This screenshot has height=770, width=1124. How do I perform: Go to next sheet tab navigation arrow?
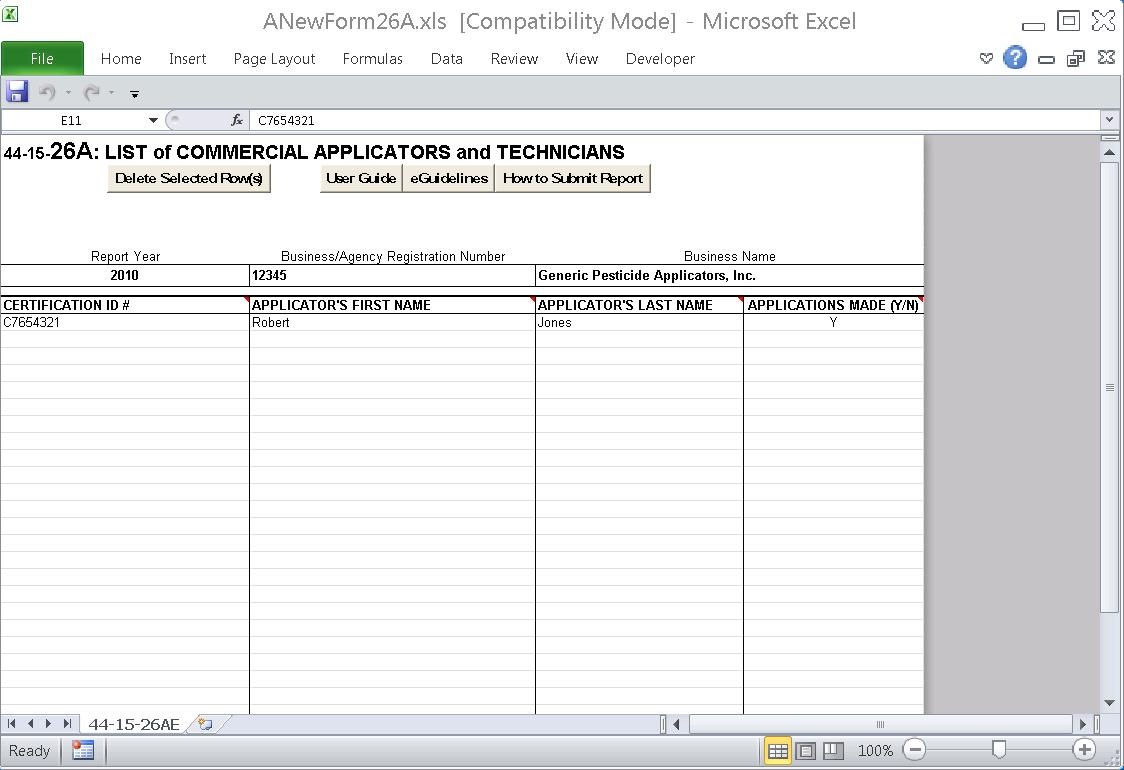[x=48, y=724]
